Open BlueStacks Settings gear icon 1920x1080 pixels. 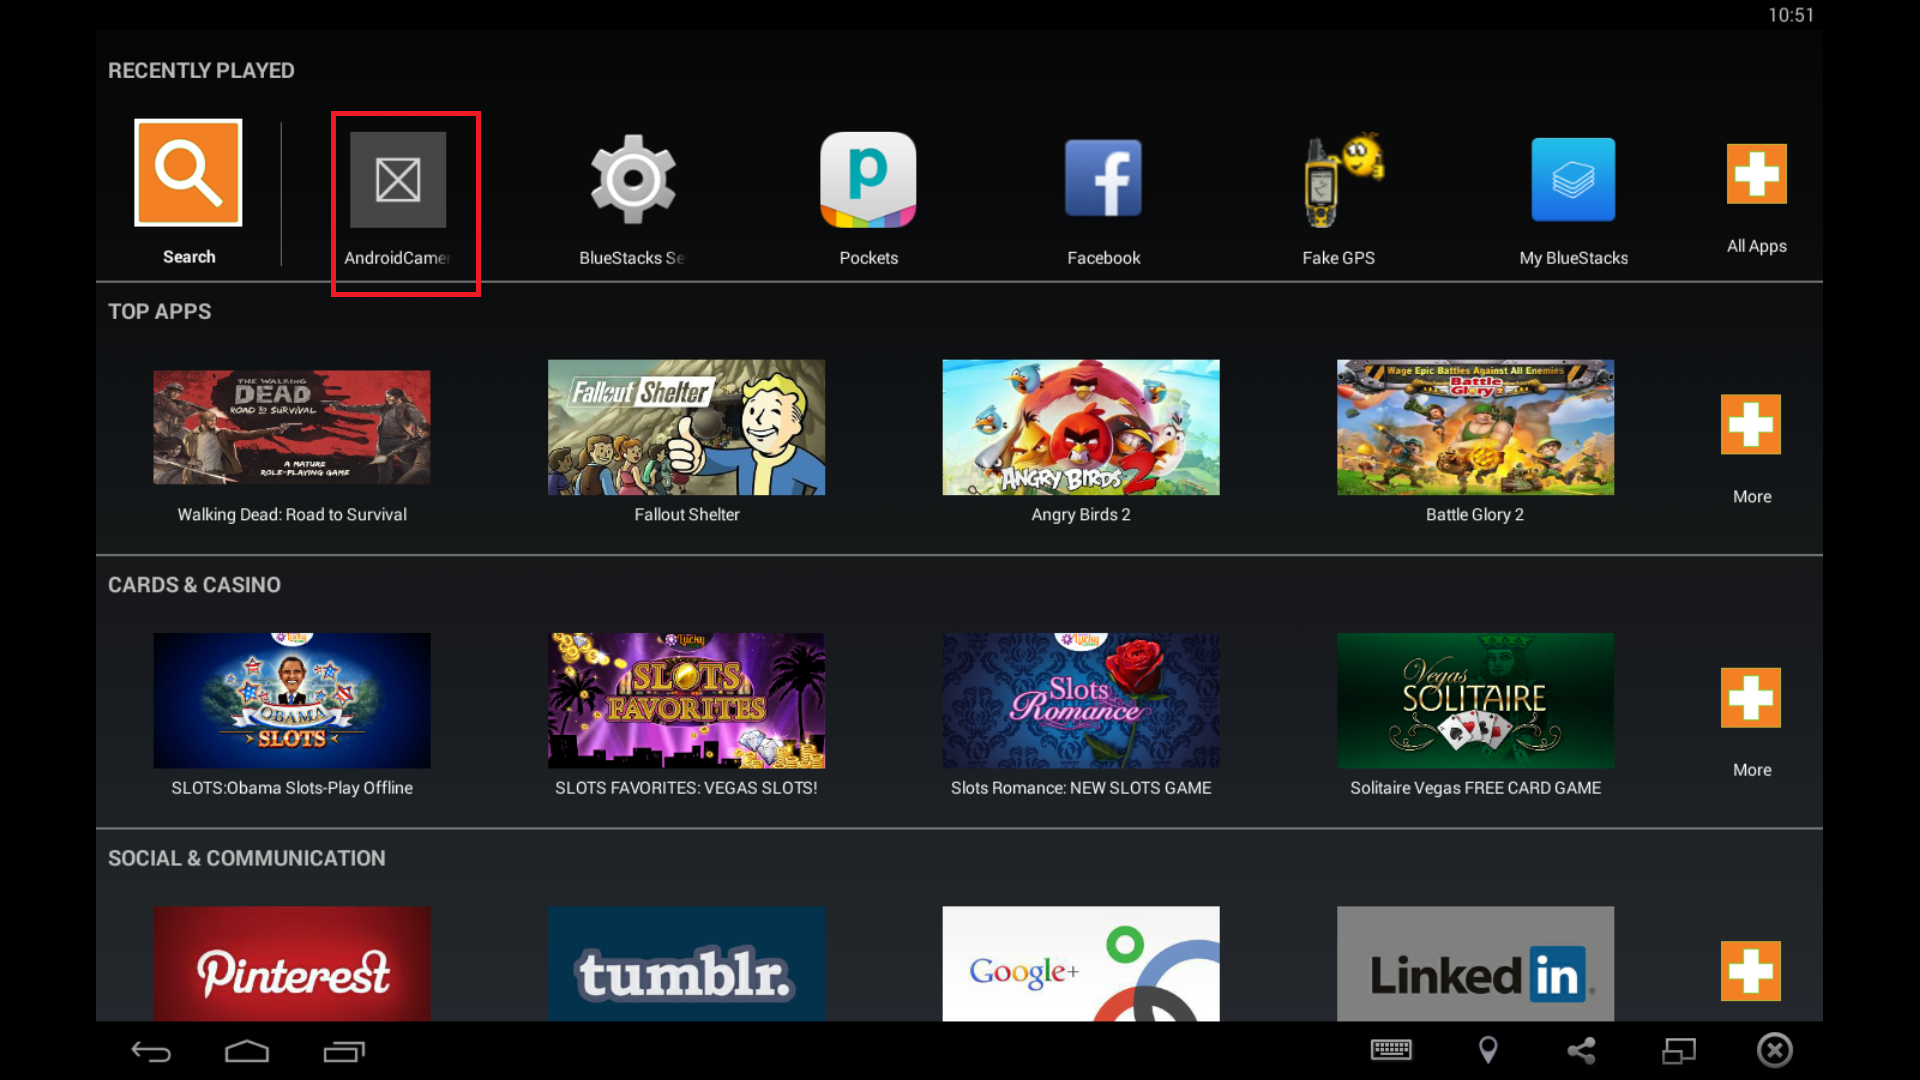(633, 180)
